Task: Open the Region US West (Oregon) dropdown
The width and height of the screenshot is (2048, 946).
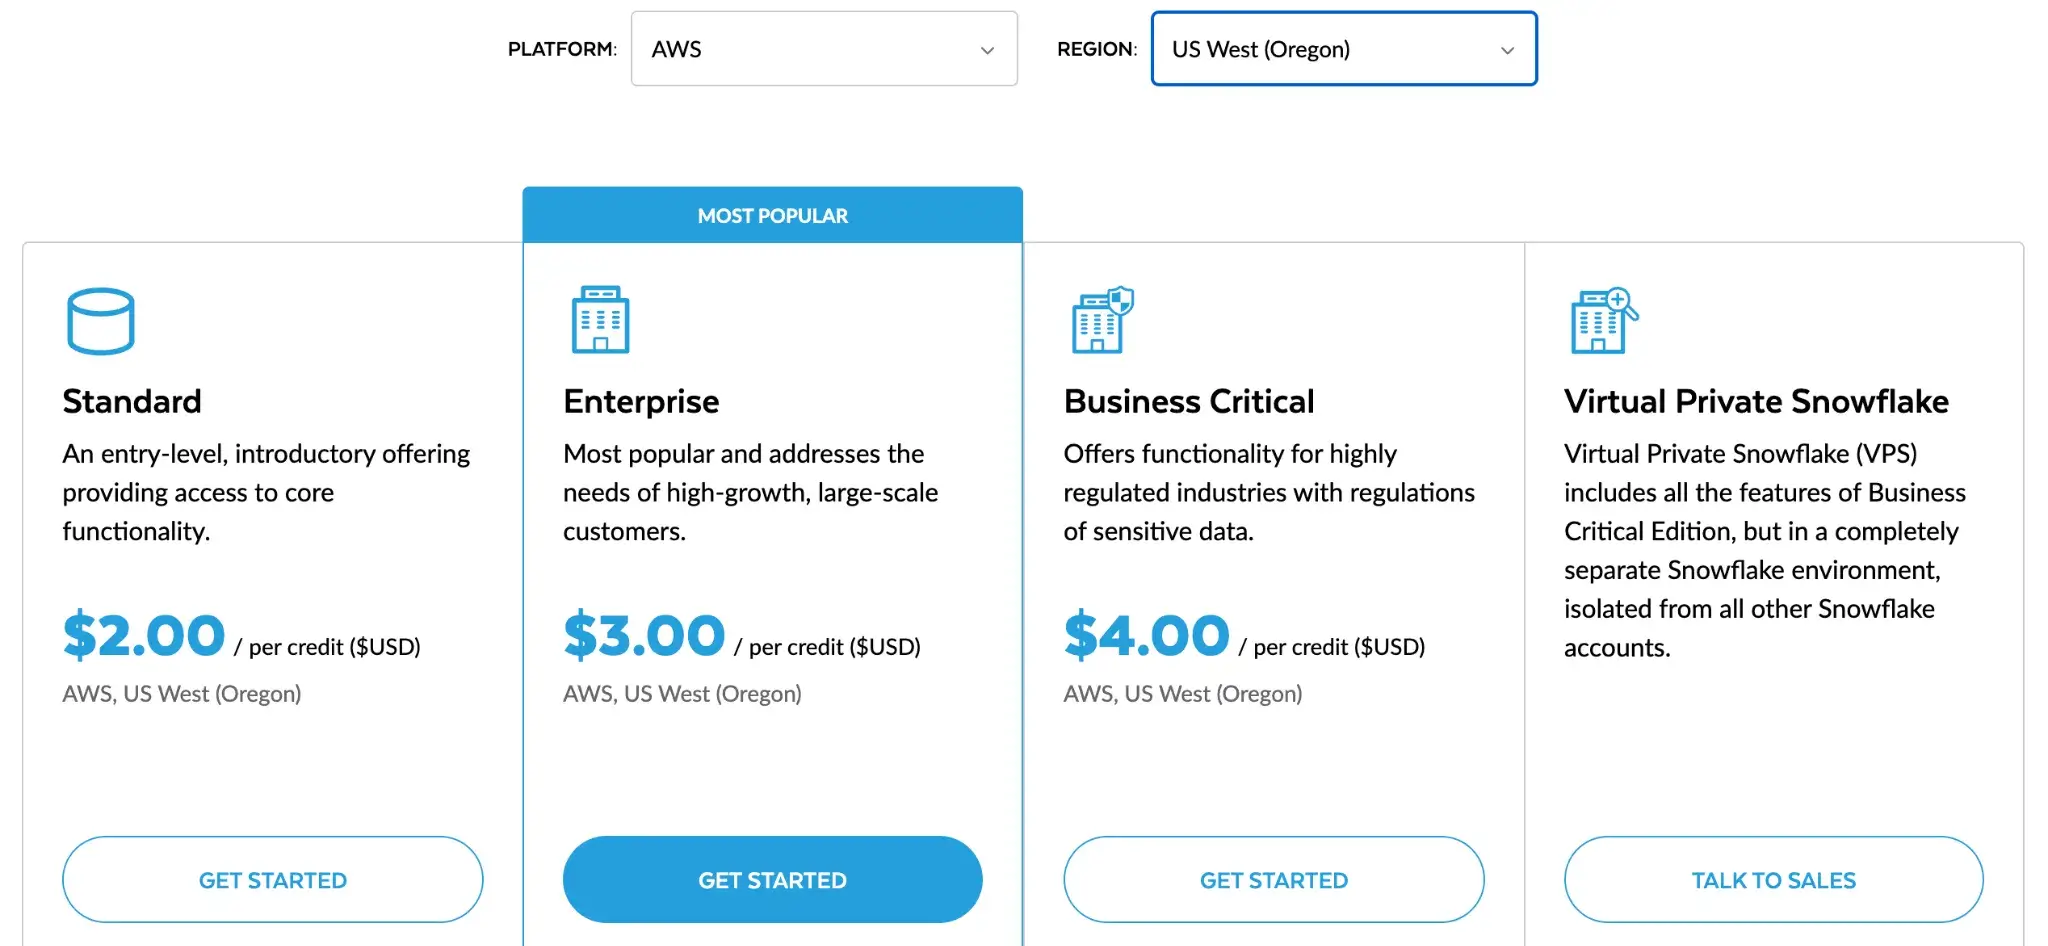Action: (x=1343, y=49)
